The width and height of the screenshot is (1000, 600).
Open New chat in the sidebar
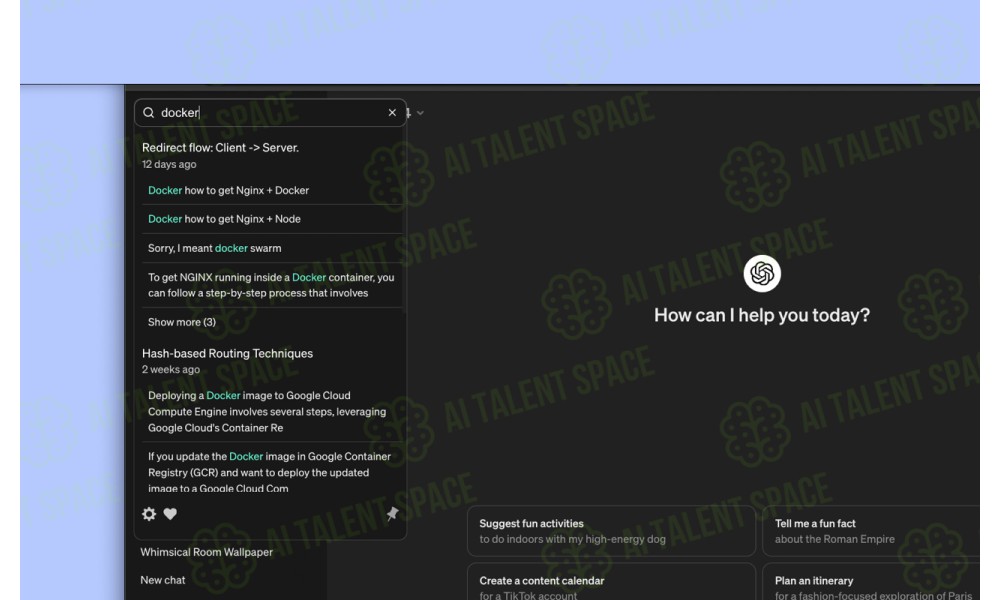(163, 580)
